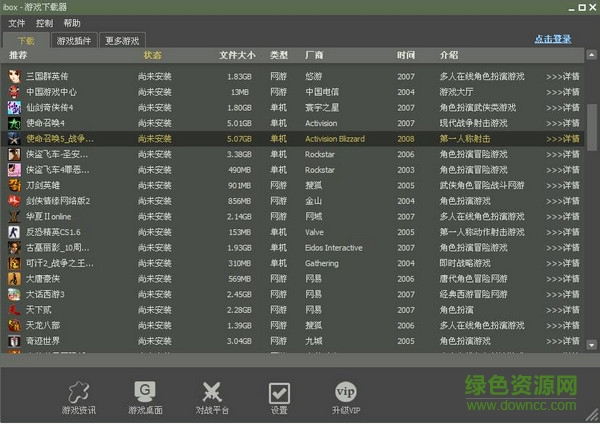Click the Activision Blizzard vendor cell

(335, 139)
